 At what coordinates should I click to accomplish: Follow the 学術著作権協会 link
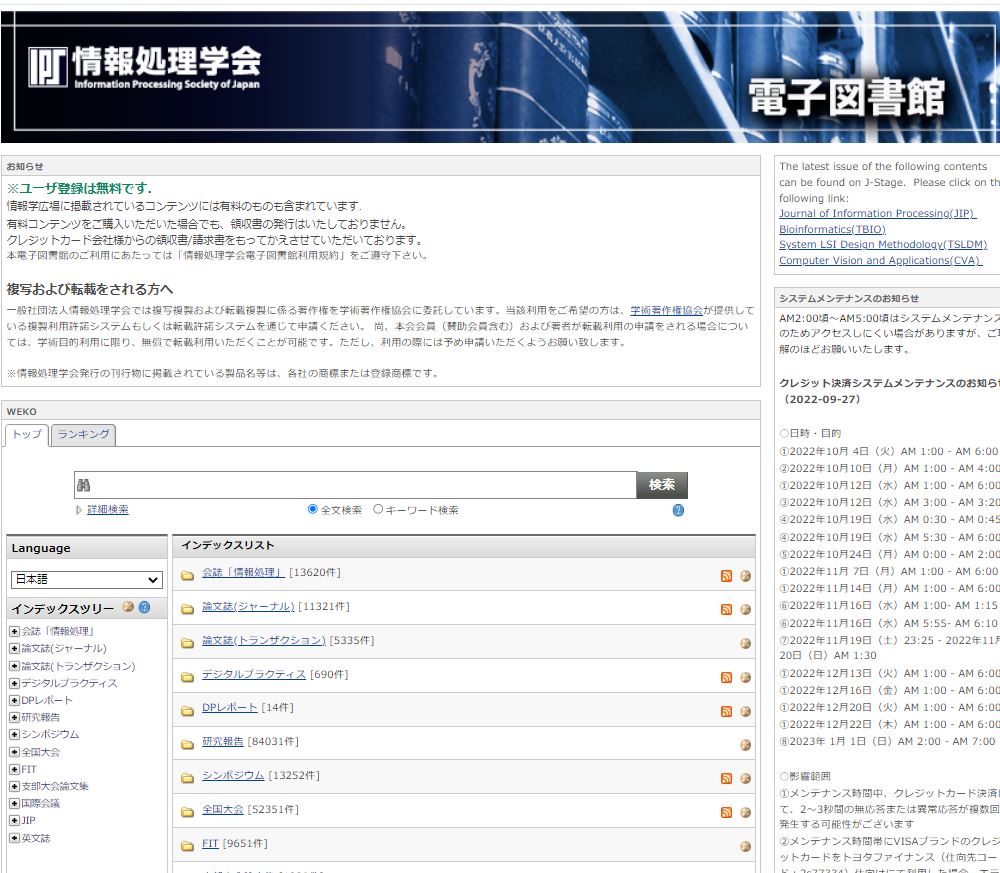666,311
